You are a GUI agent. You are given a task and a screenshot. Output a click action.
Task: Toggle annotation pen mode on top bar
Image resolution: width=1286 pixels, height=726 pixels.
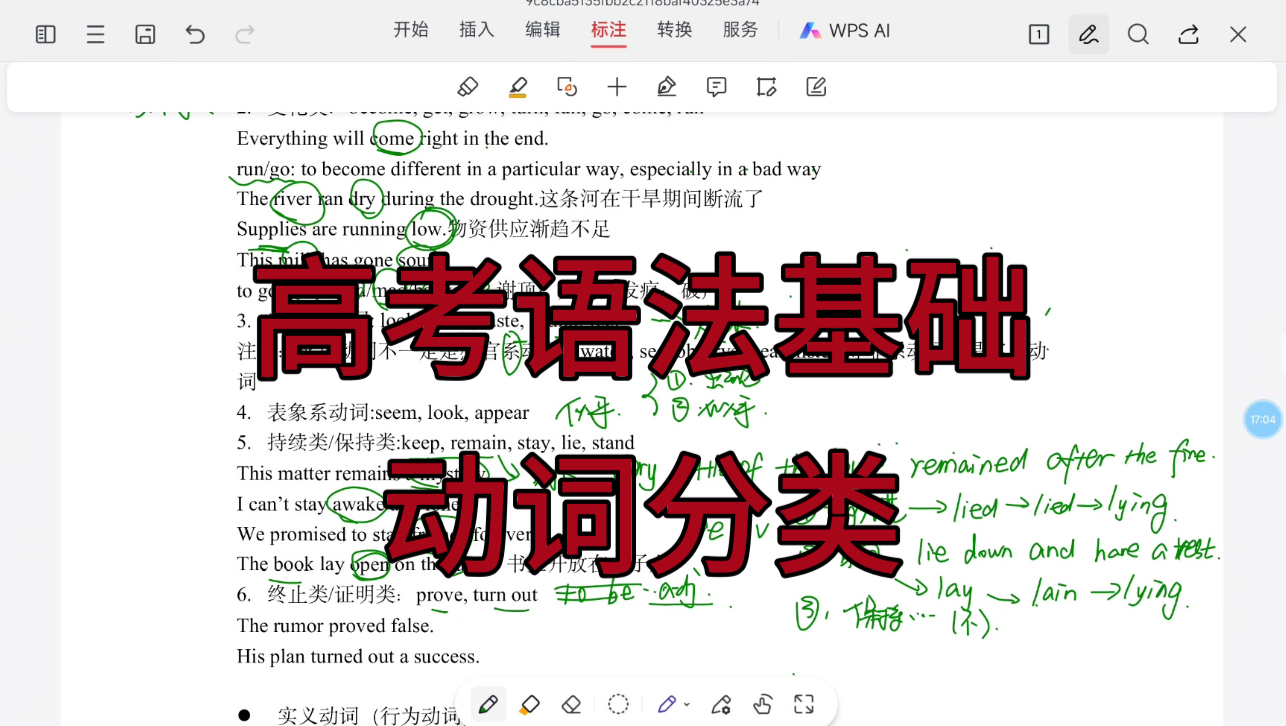pos(1088,33)
